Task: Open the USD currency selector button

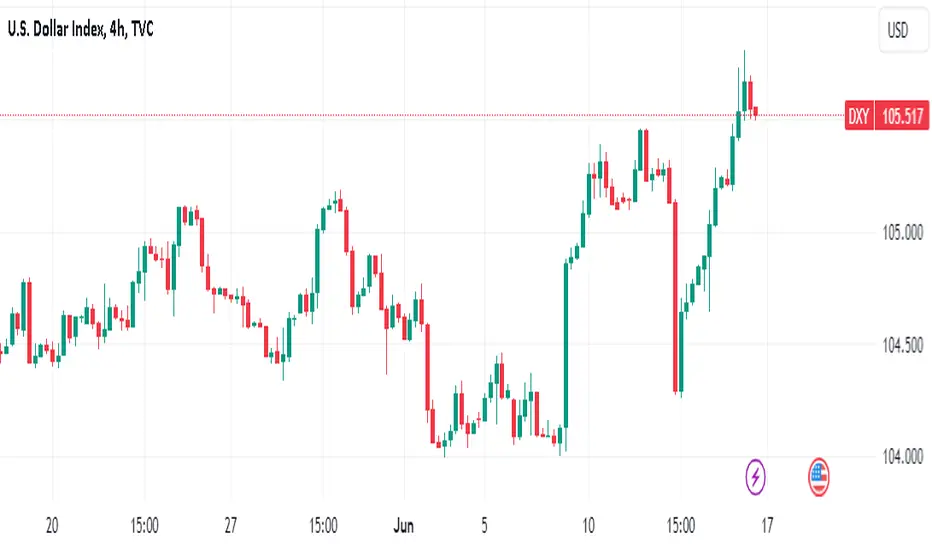Action: pyautogui.click(x=898, y=30)
